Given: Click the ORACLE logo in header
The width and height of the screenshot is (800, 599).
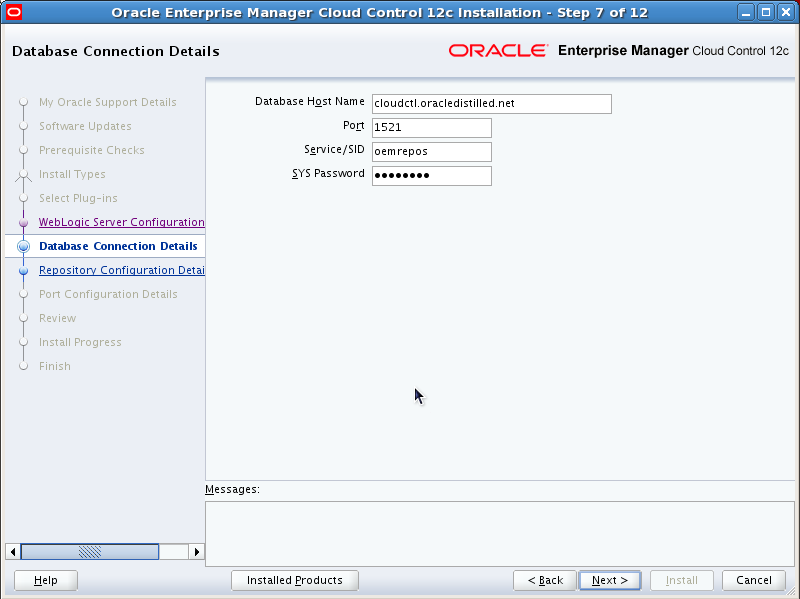Looking at the screenshot, I should click(x=498, y=51).
